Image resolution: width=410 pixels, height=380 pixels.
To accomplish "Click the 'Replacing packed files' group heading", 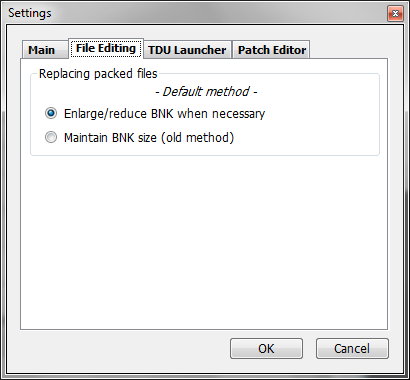I will [x=98, y=74].
